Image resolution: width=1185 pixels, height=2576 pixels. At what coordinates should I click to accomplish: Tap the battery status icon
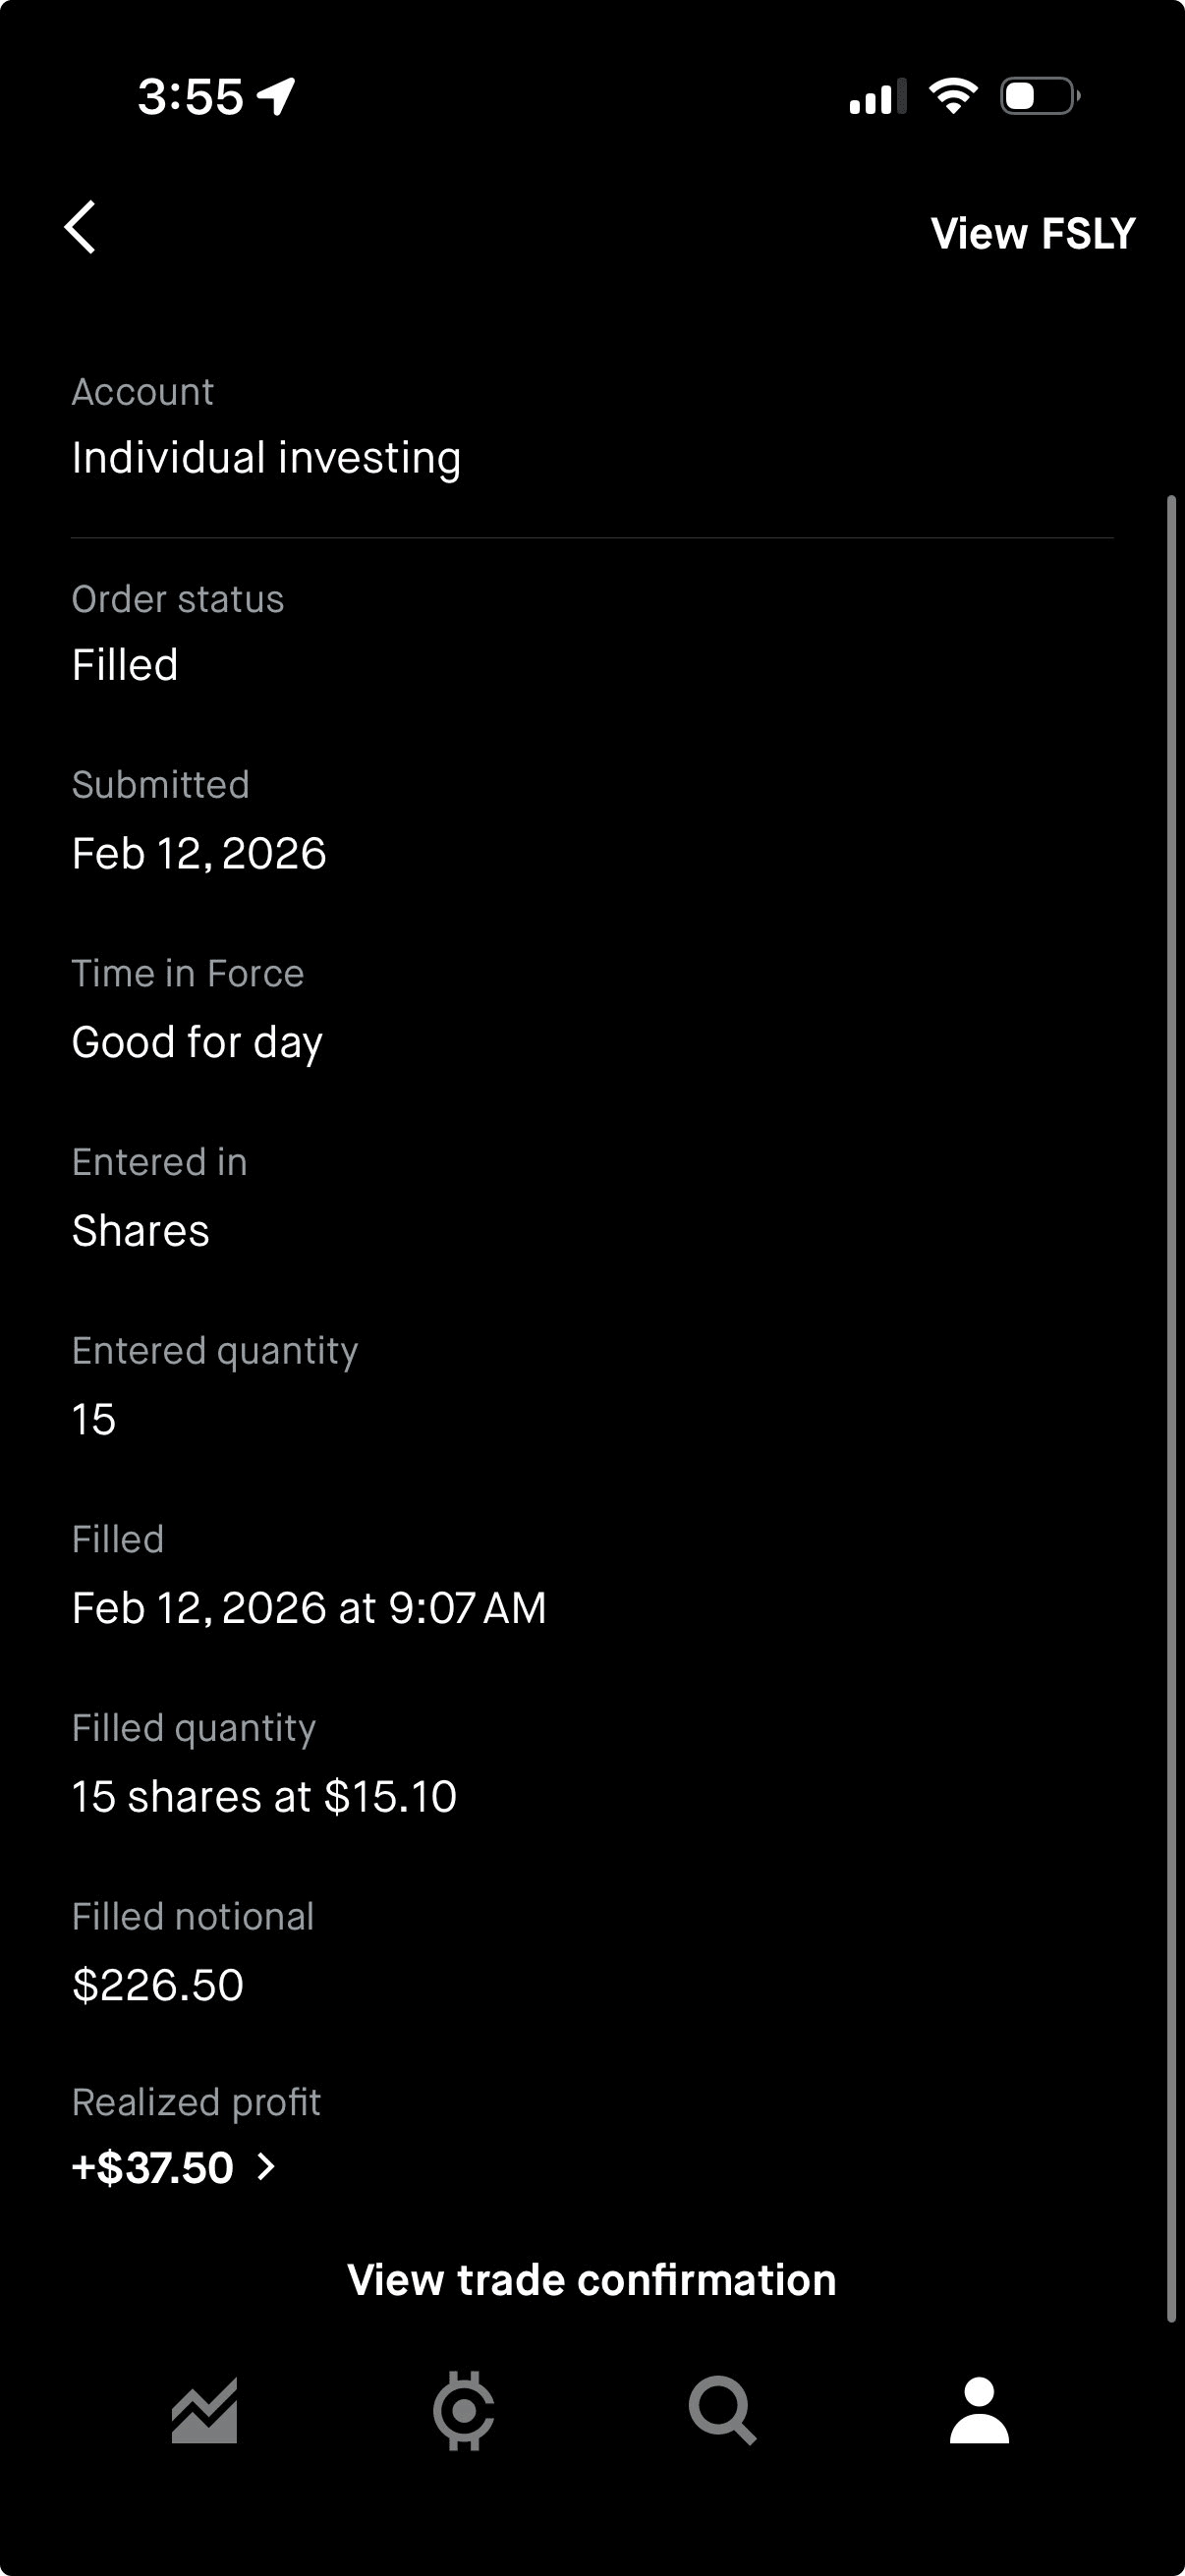(x=1039, y=96)
